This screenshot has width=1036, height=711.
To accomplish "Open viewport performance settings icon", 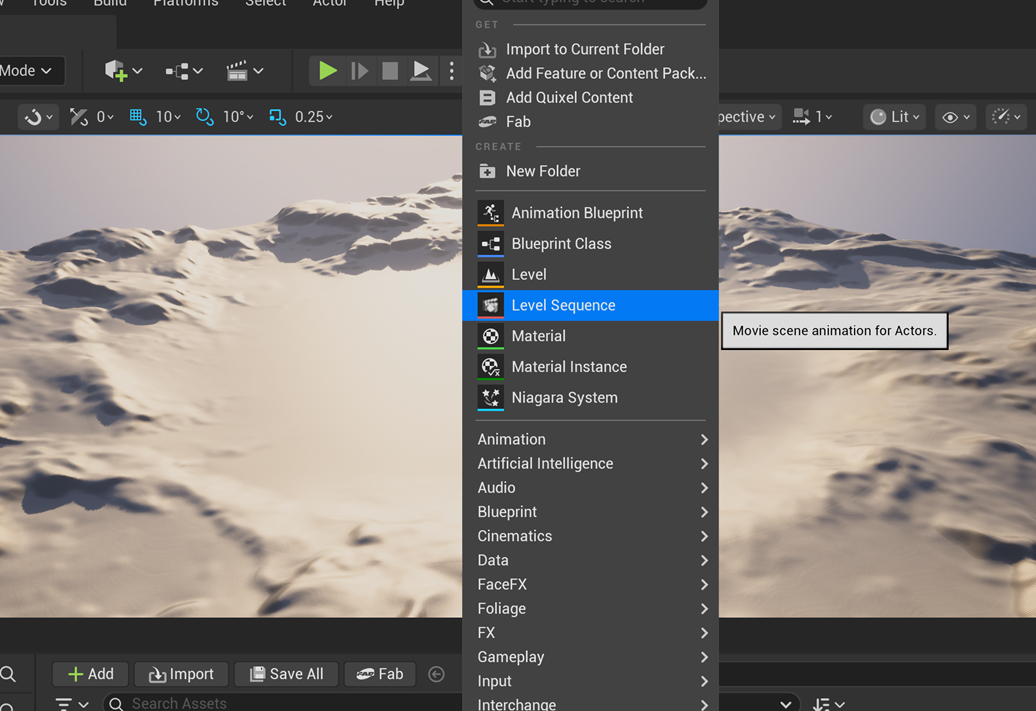I will (x=1006, y=117).
